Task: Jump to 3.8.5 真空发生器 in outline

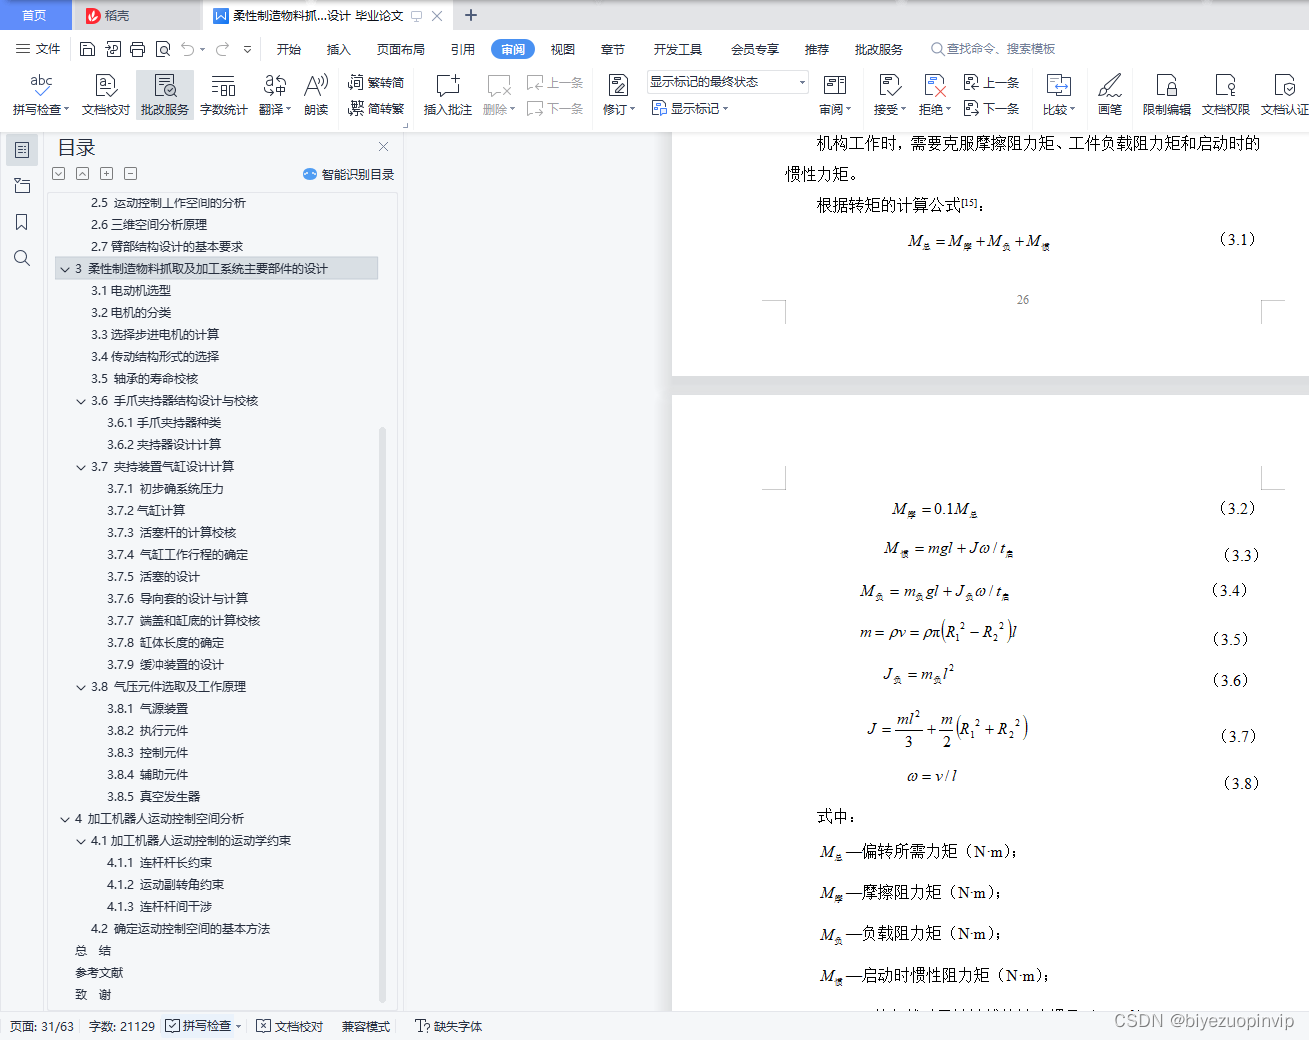Action: (x=154, y=797)
